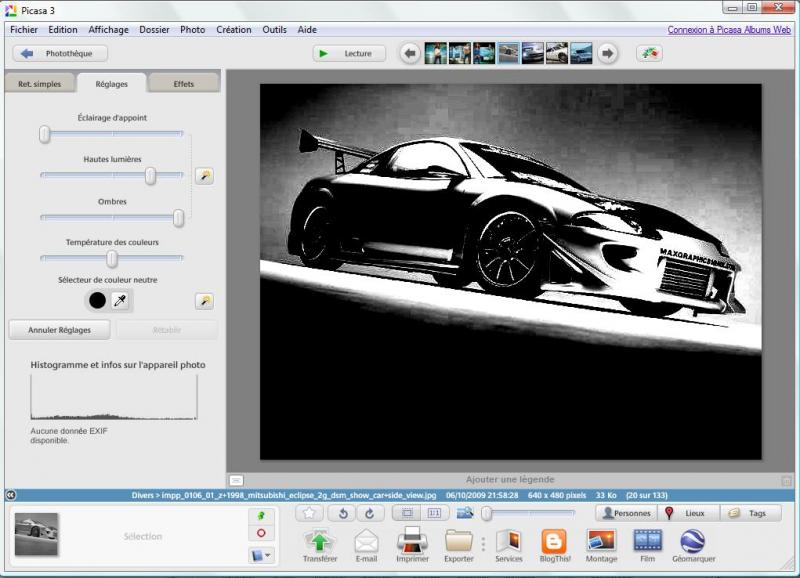The image size is (800, 578).
Task: Open the Lieux panel
Action: pos(689,513)
